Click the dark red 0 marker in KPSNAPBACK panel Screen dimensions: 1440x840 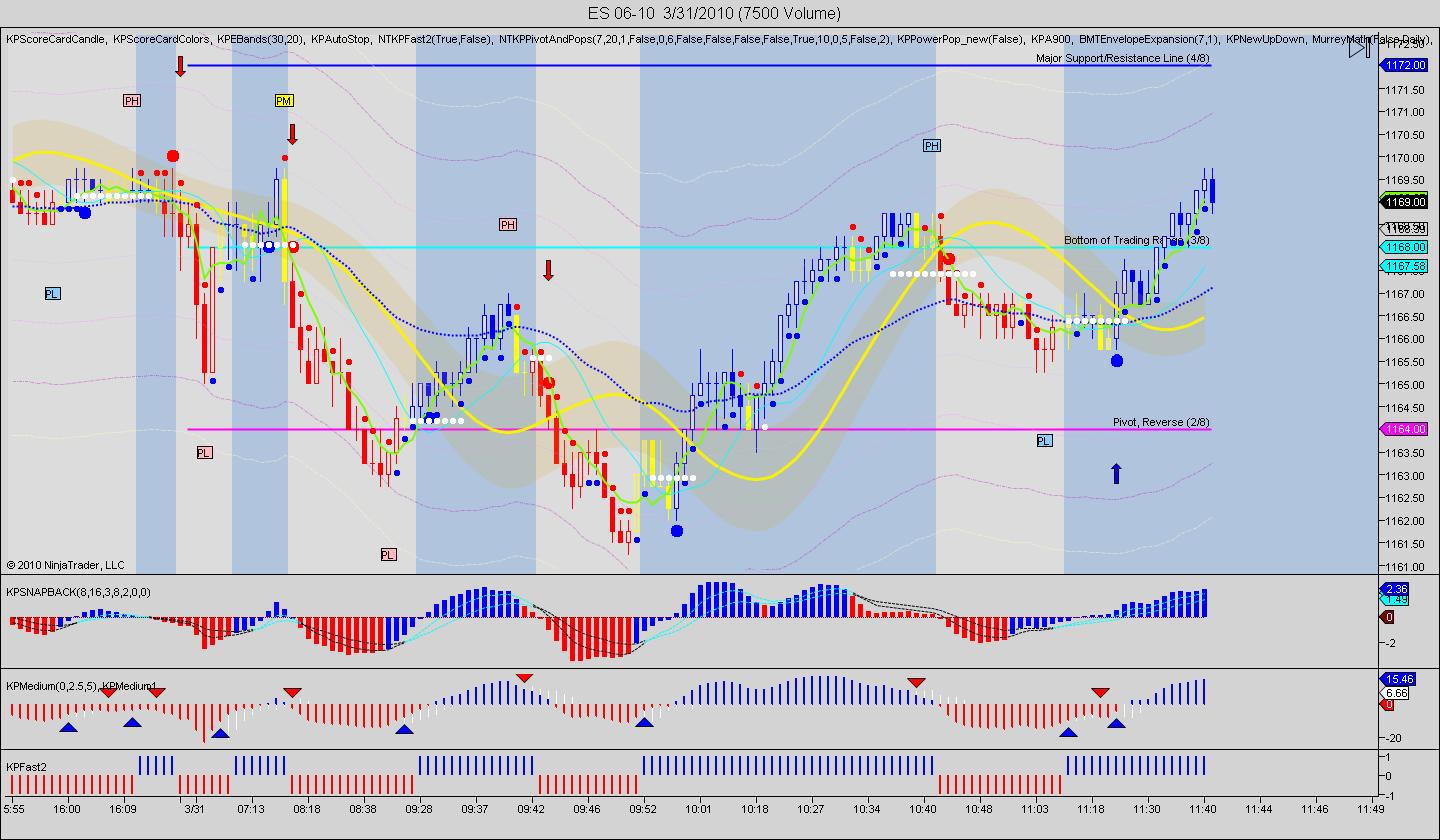point(1388,617)
